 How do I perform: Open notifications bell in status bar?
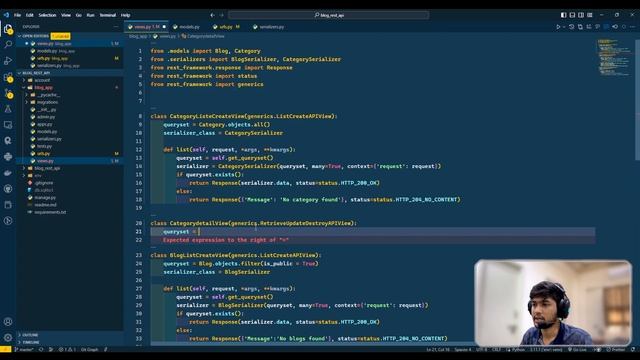(633, 349)
